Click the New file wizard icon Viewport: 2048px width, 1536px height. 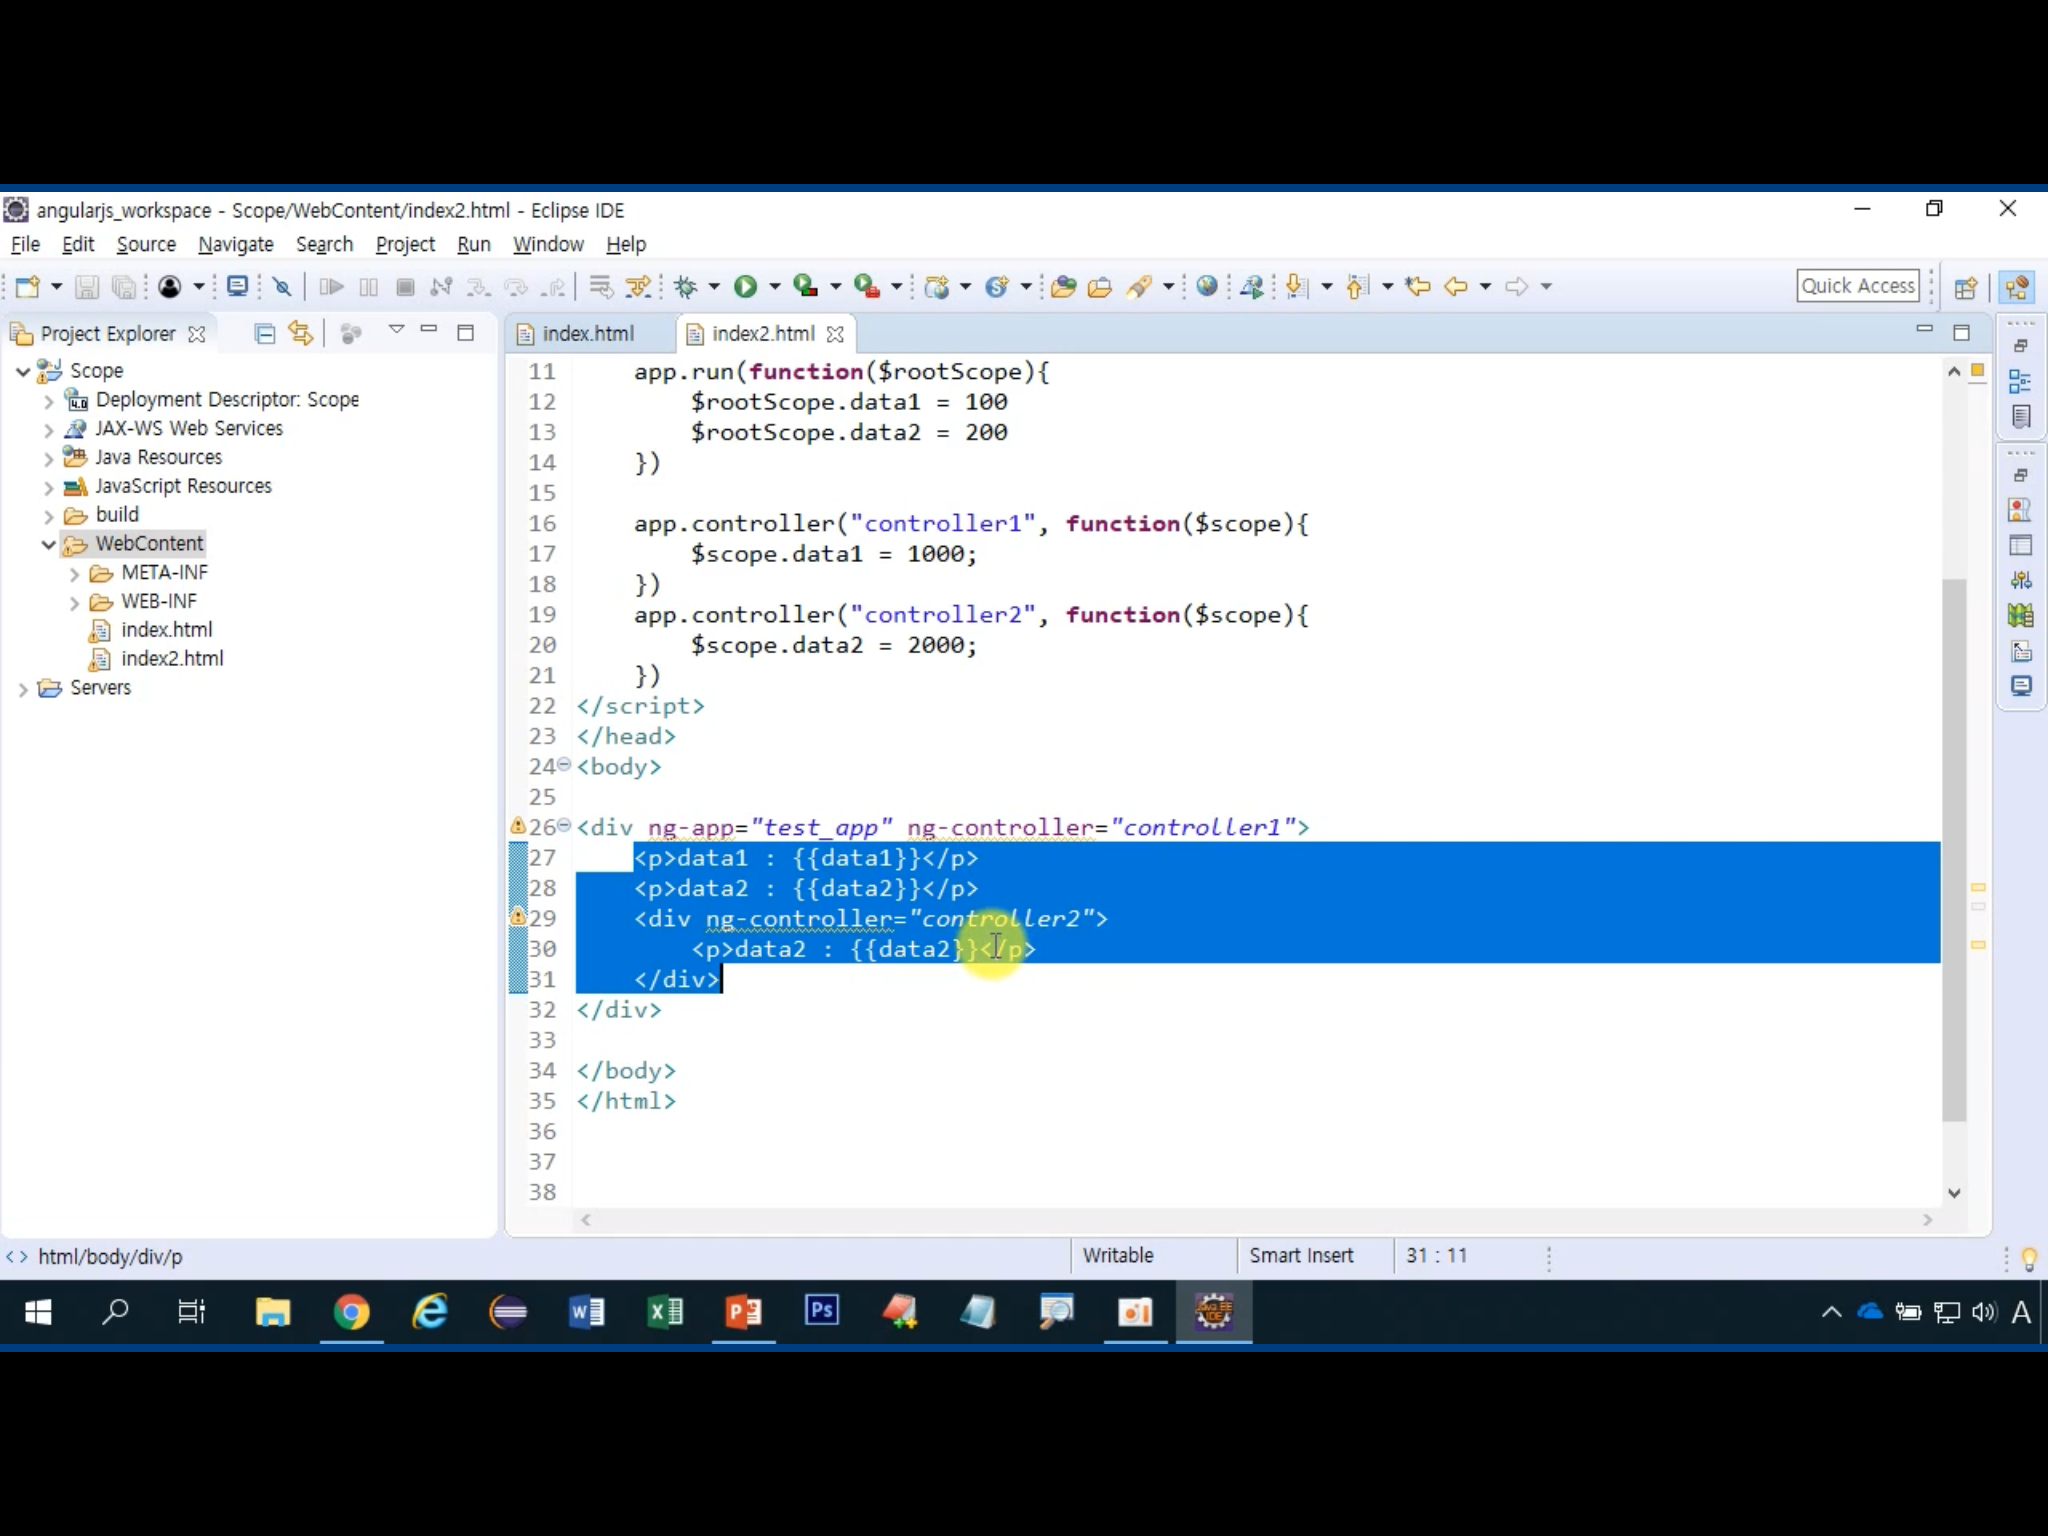[27, 287]
